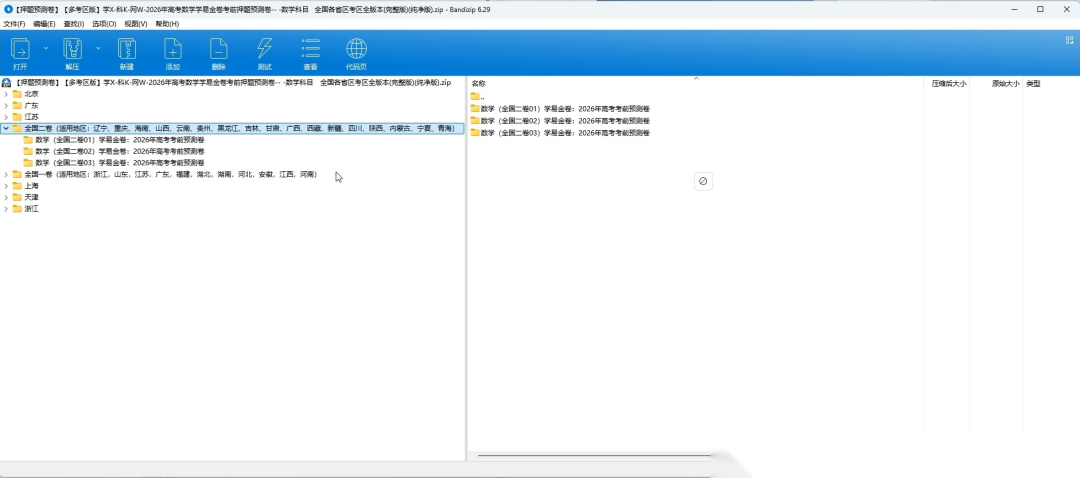The image size is (1080, 478).
Task: Expand the 全国一卷 folder in the tree
Action: [6, 174]
